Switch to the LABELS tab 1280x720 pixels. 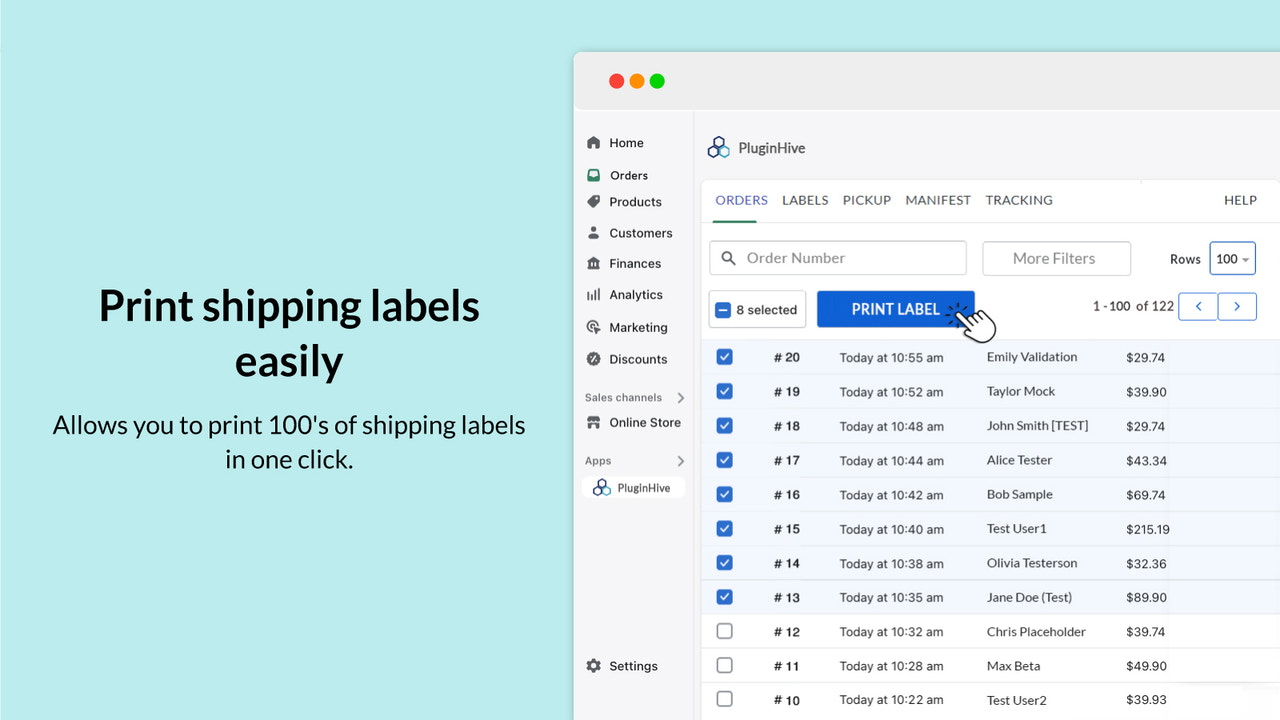tap(805, 200)
